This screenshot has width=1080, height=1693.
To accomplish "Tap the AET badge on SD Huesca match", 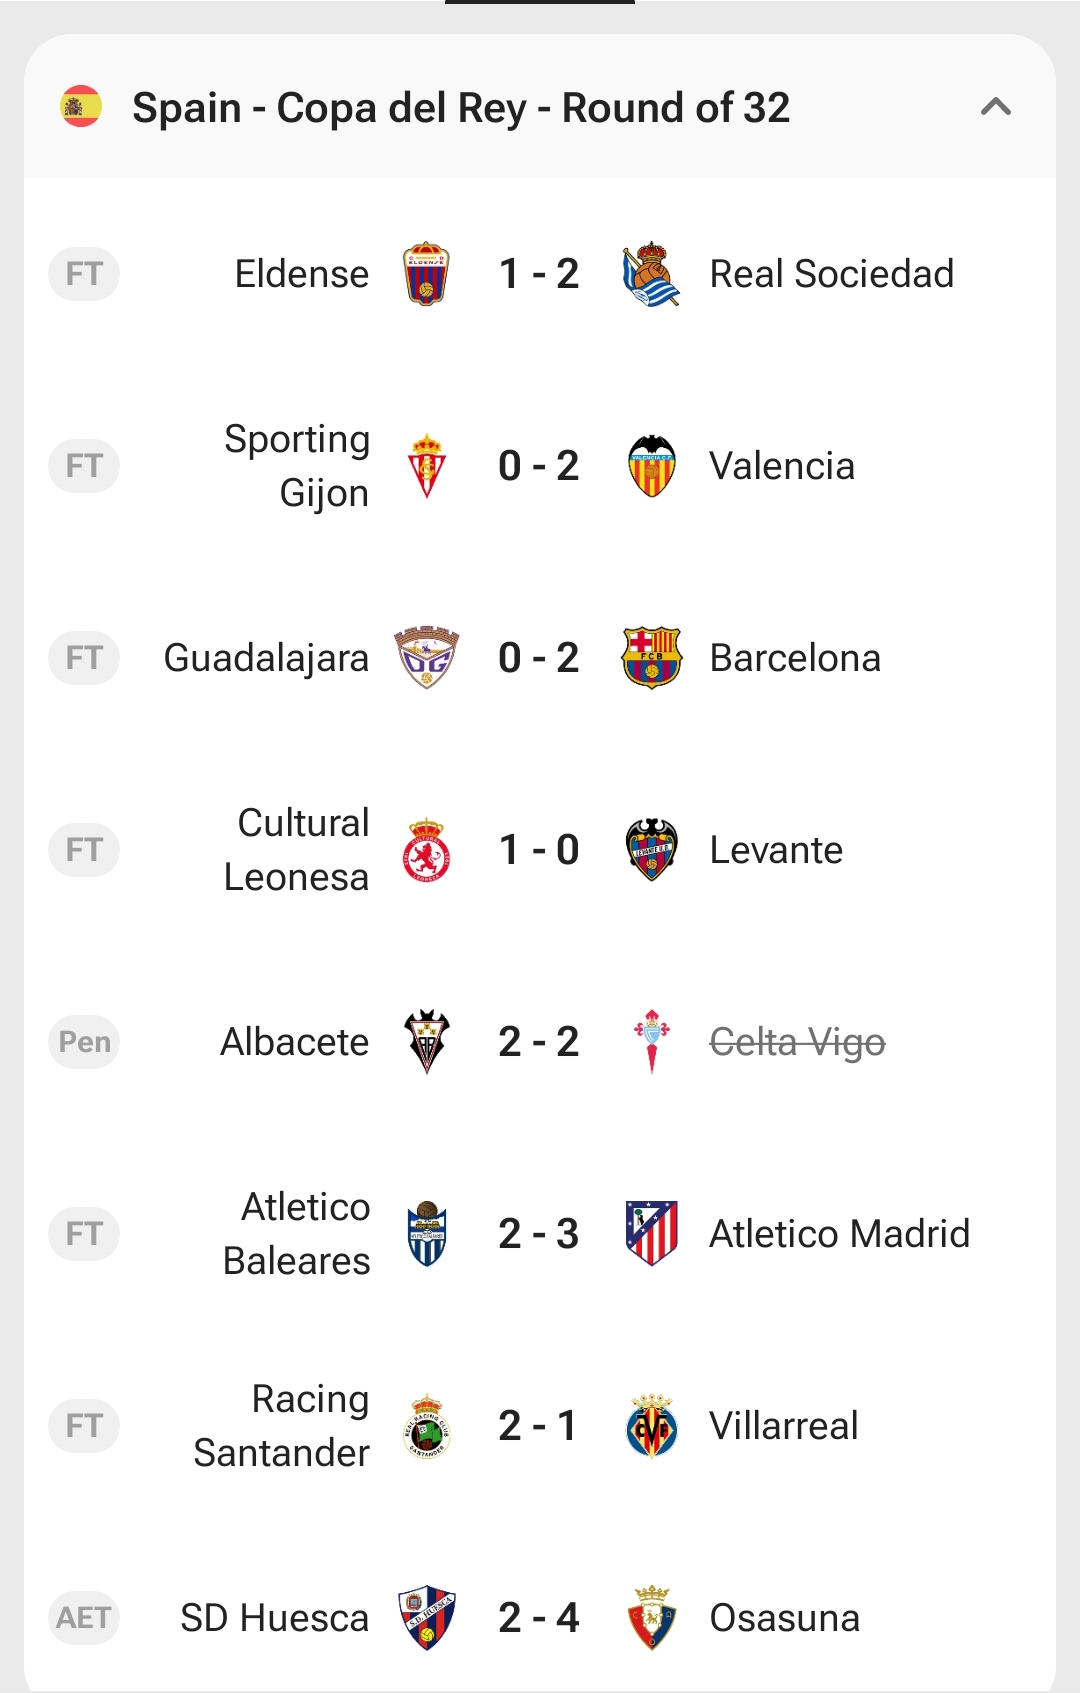I will click(x=84, y=1618).
